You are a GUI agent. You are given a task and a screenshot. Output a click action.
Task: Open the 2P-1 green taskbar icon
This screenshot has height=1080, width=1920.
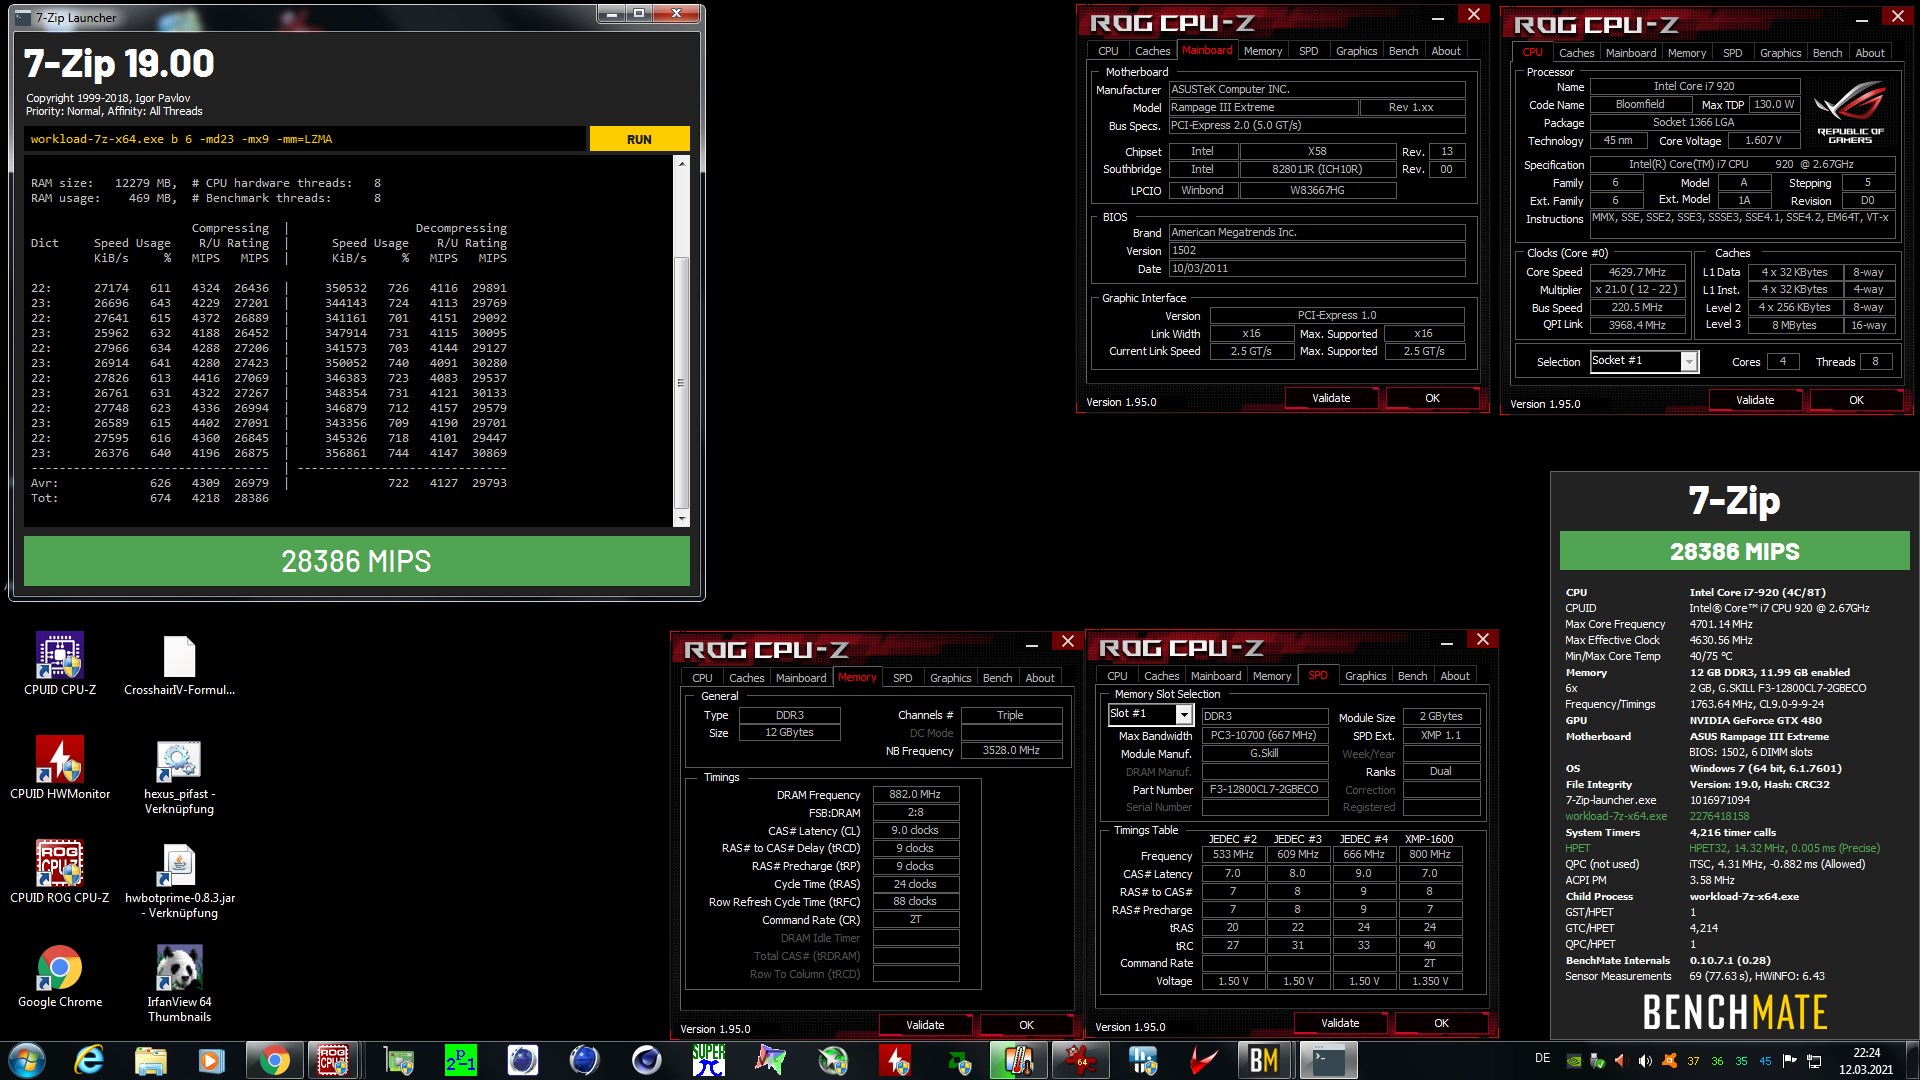tap(461, 1060)
